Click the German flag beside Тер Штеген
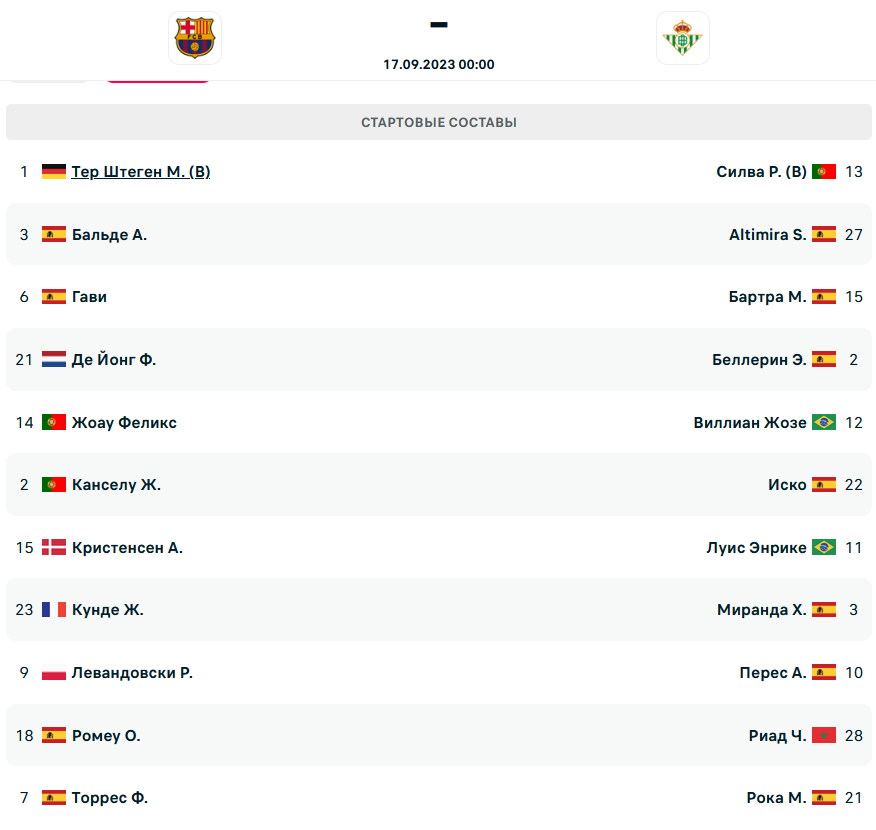The height and width of the screenshot is (830, 876). 54,171
